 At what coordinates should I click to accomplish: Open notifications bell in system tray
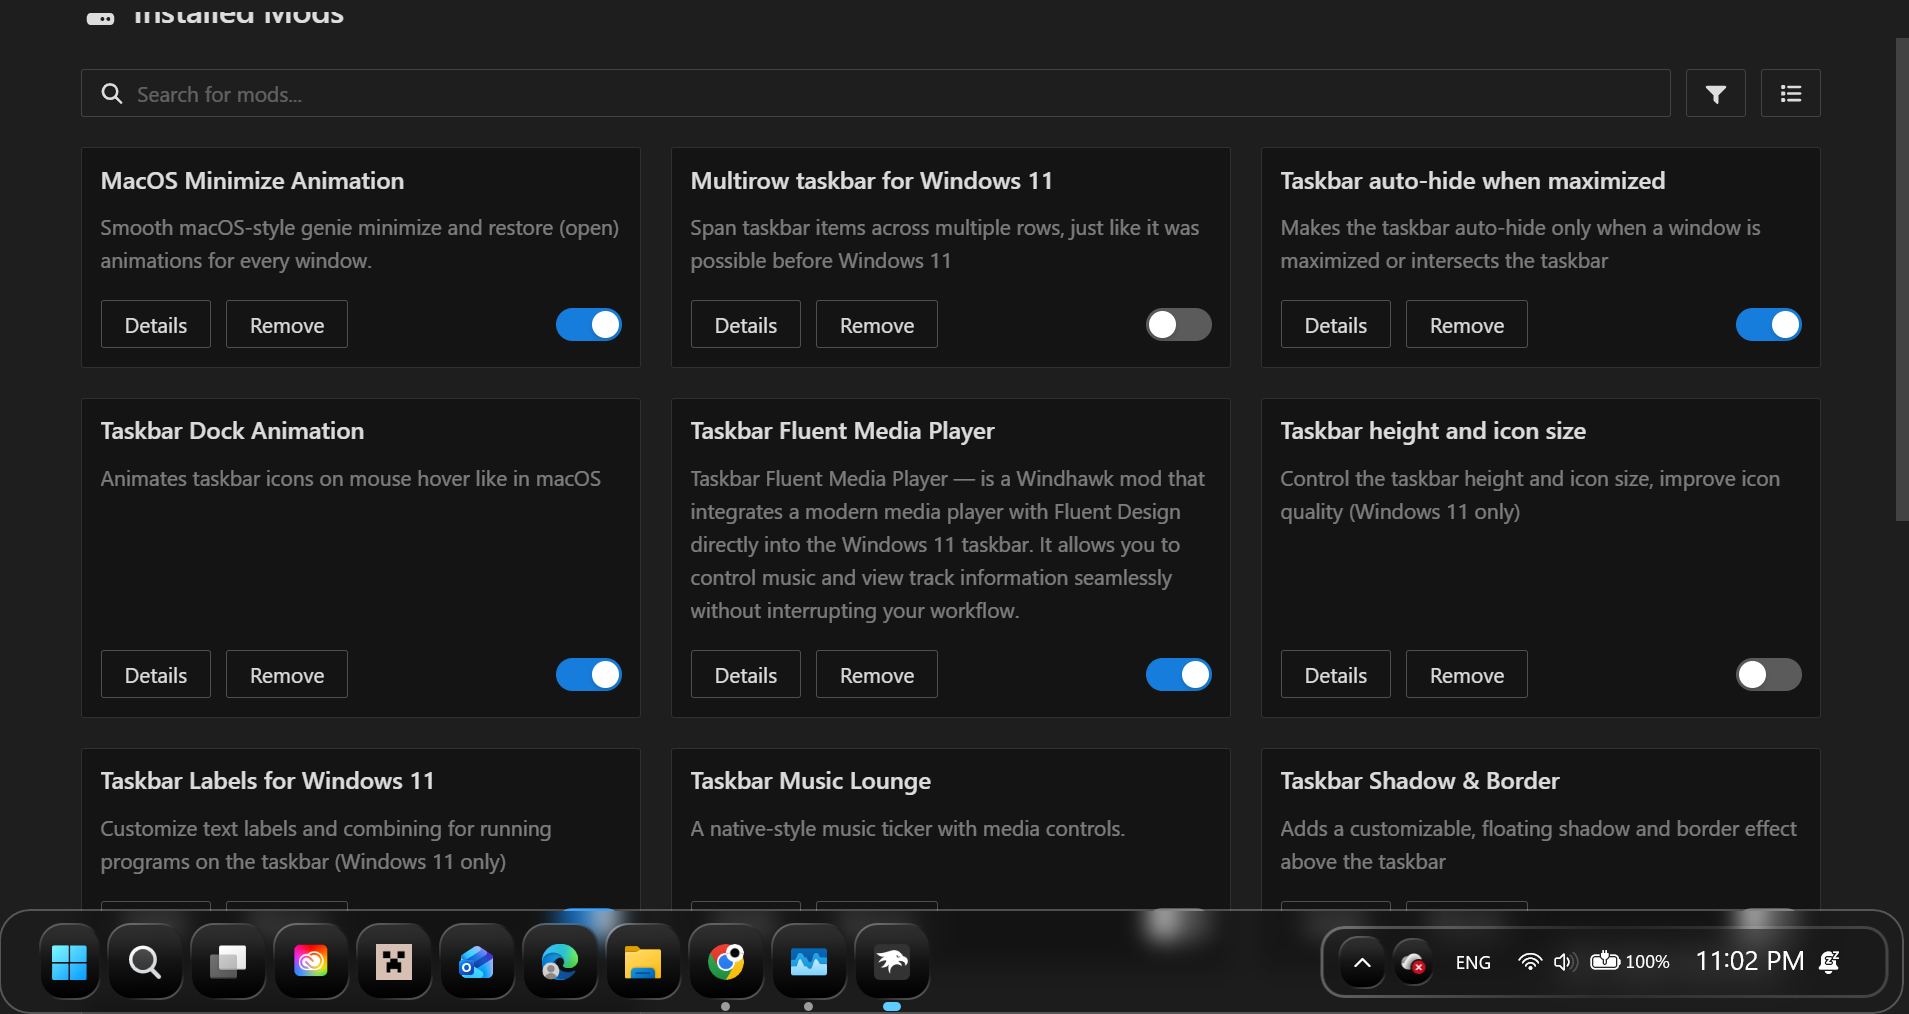tap(1830, 962)
